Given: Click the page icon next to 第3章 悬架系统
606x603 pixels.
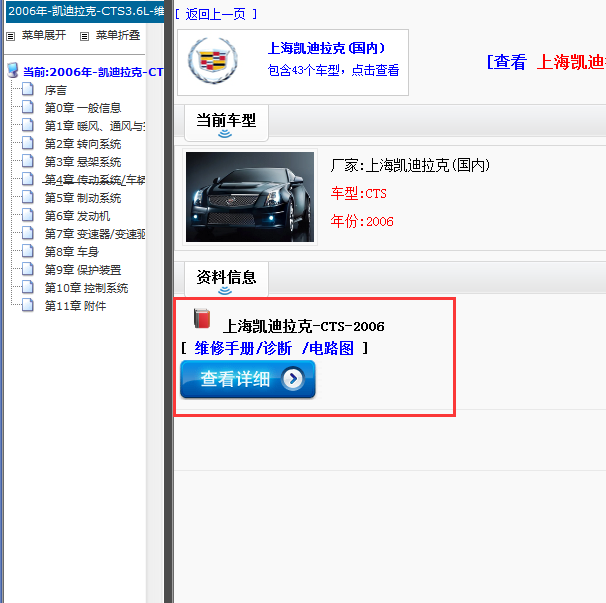Looking at the screenshot, I should tap(27, 160).
